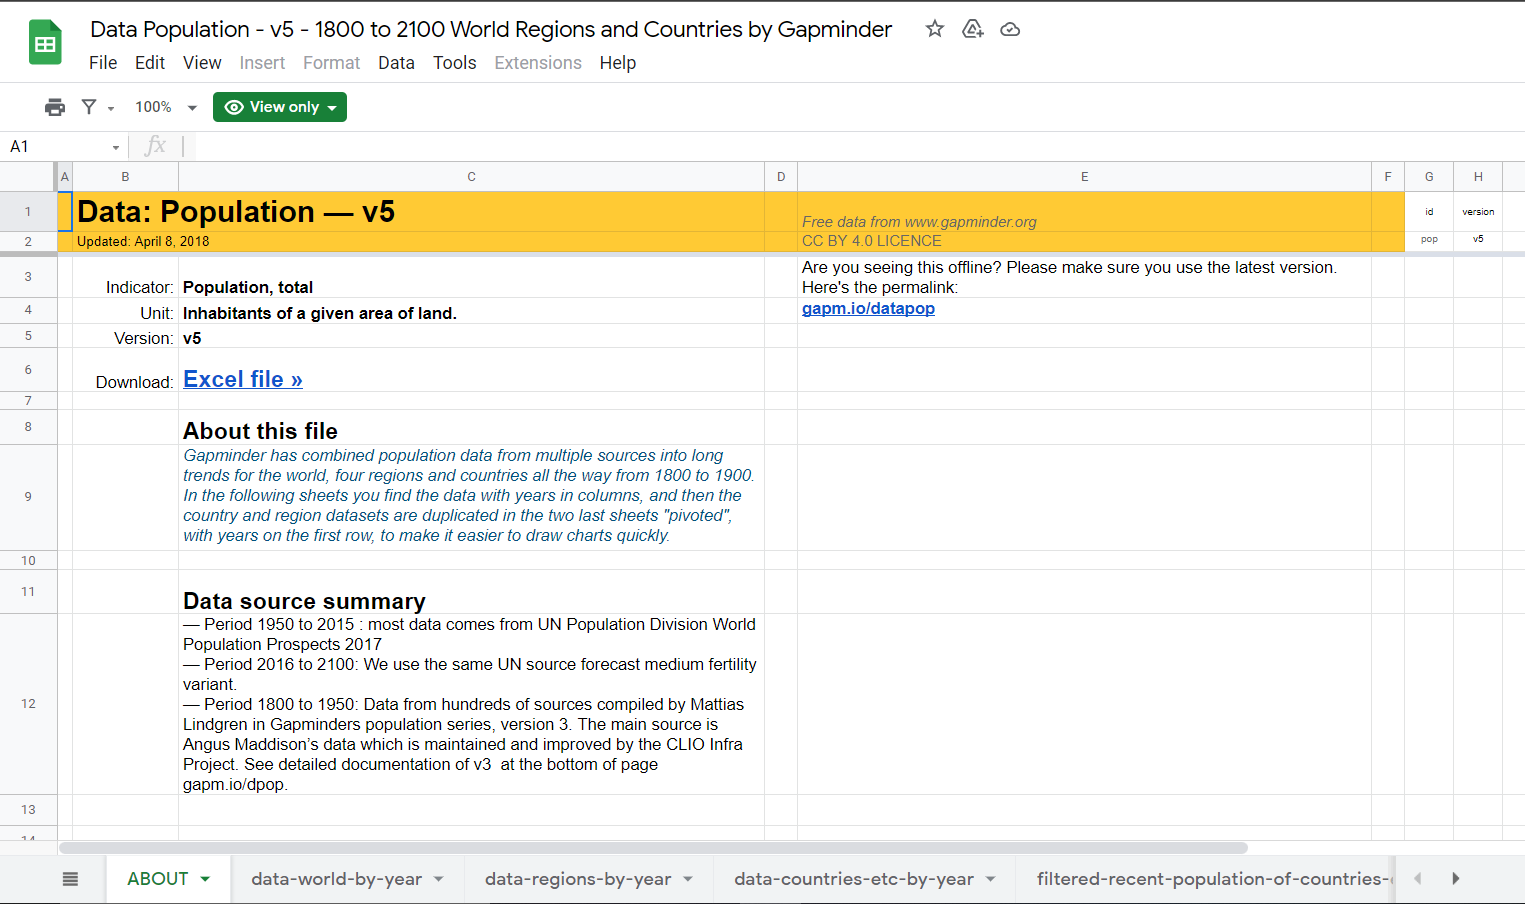Print the spreadsheet with the printer icon
Image resolution: width=1525 pixels, height=904 pixels.
[55, 107]
